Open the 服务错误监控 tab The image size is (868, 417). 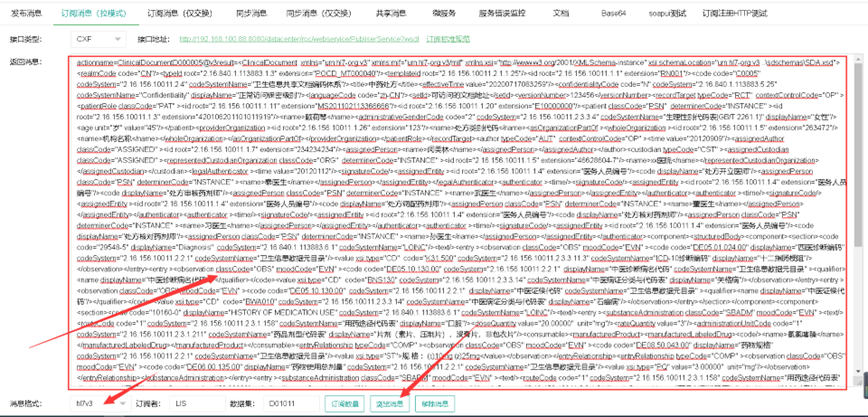click(x=502, y=13)
